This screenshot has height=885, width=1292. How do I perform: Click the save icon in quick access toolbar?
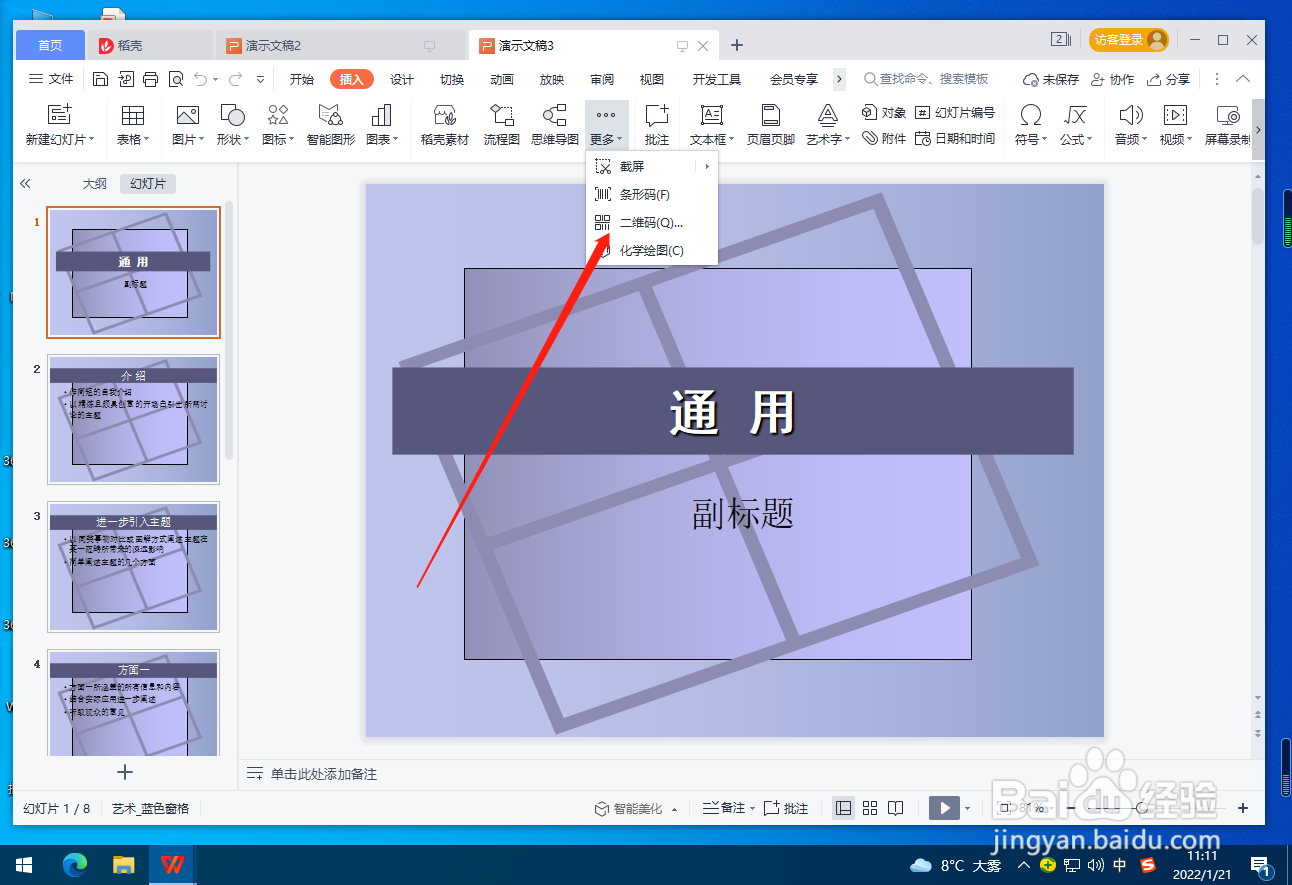click(x=100, y=79)
